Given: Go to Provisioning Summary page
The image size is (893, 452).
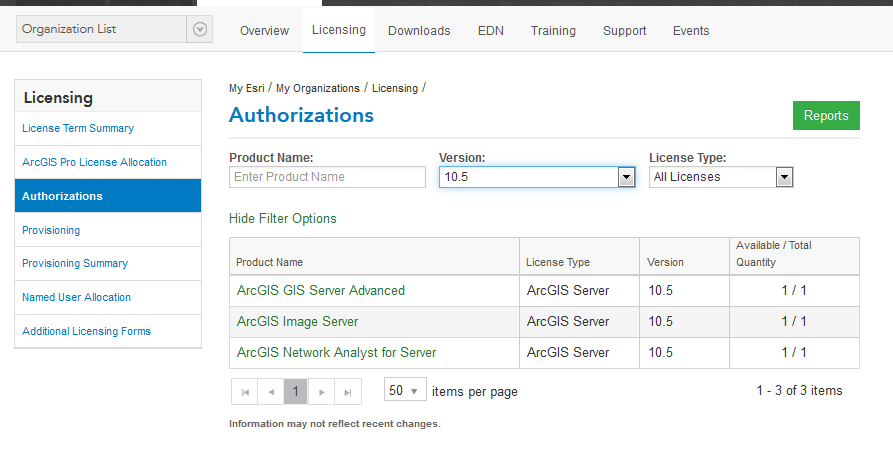Looking at the screenshot, I should 75,263.
